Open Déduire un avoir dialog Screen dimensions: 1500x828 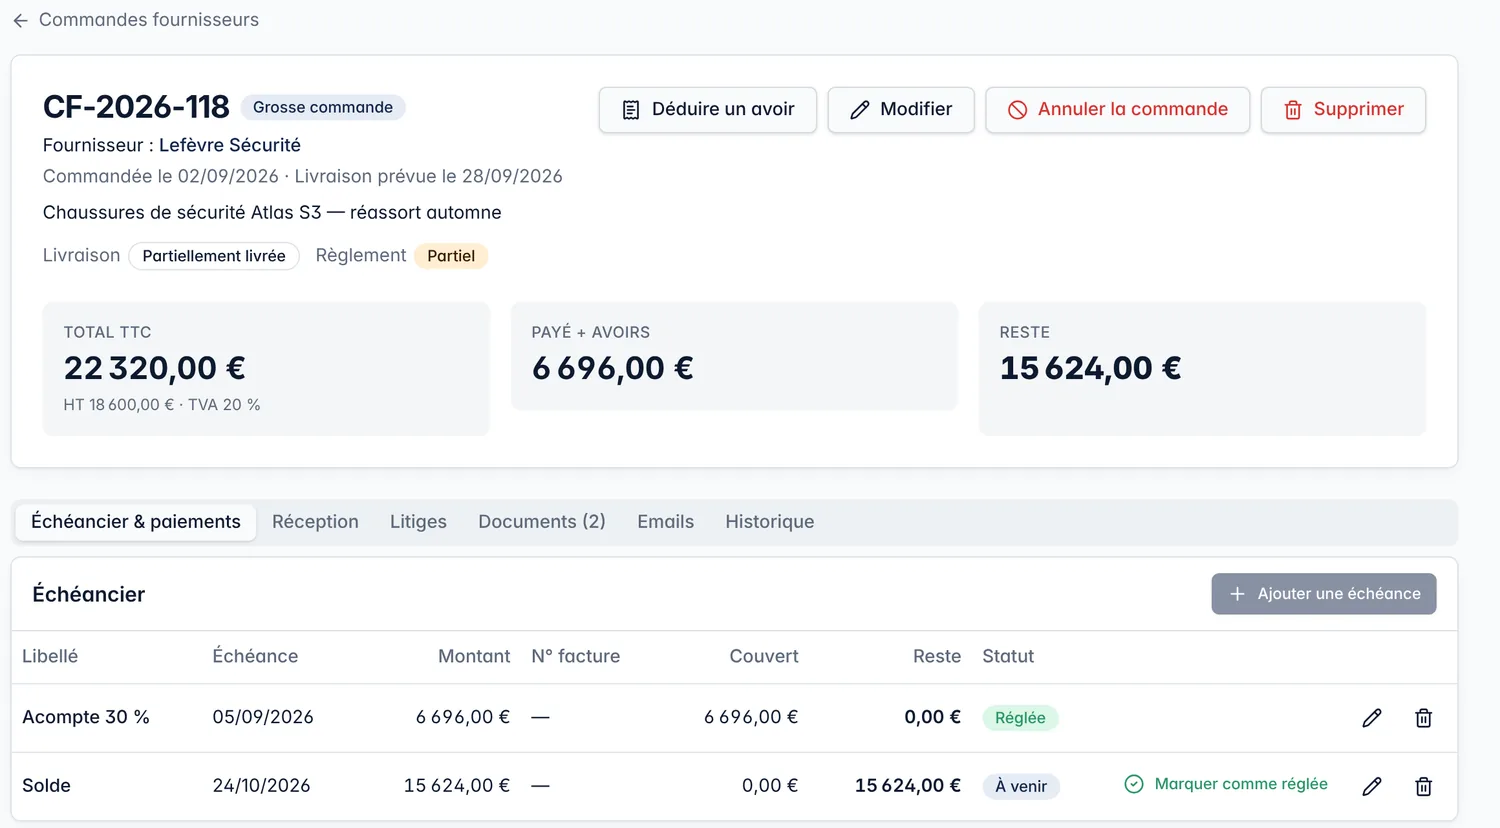708,110
